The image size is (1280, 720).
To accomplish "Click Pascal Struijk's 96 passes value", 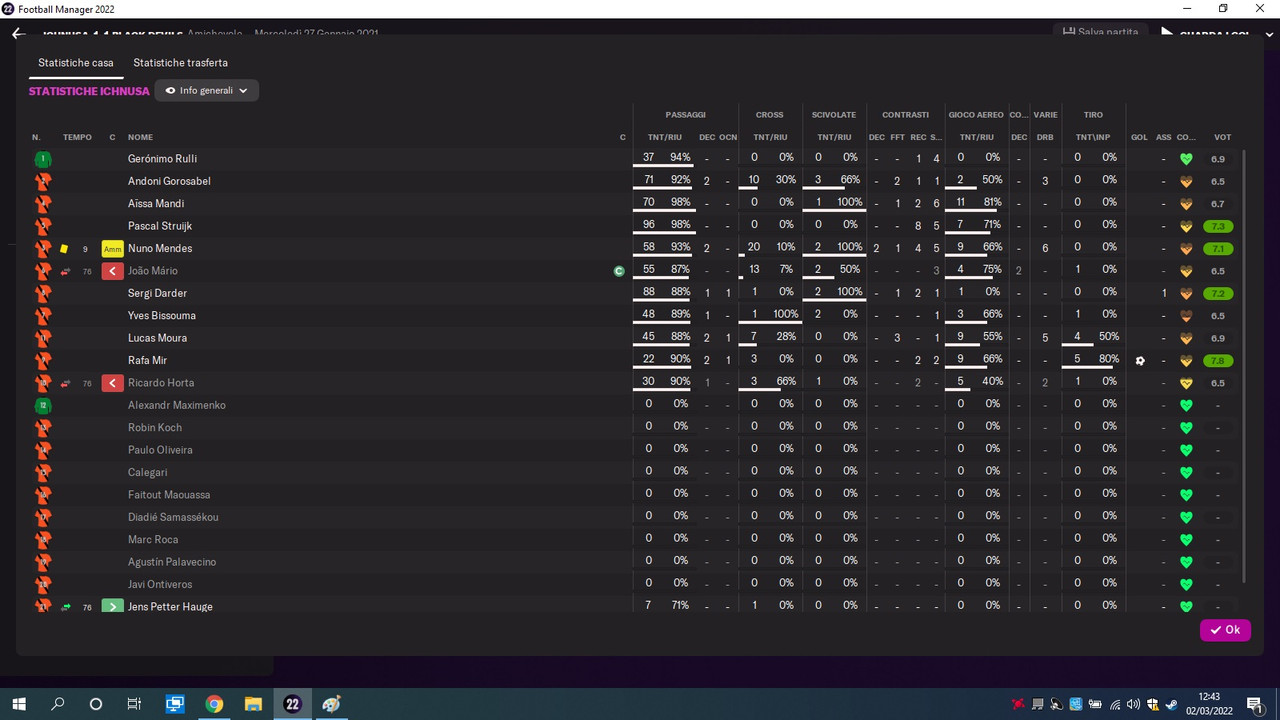I will click(648, 226).
